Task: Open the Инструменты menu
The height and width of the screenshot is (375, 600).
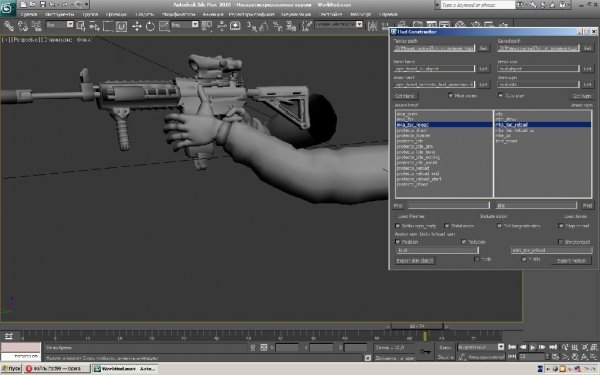Action: 59,14
